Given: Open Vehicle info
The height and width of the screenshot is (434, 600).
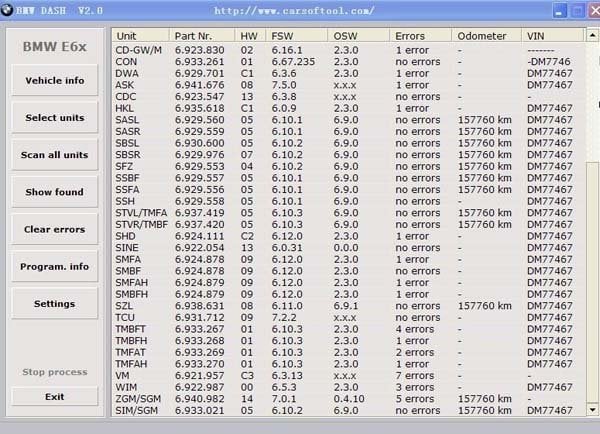Looking at the screenshot, I should coord(55,80).
